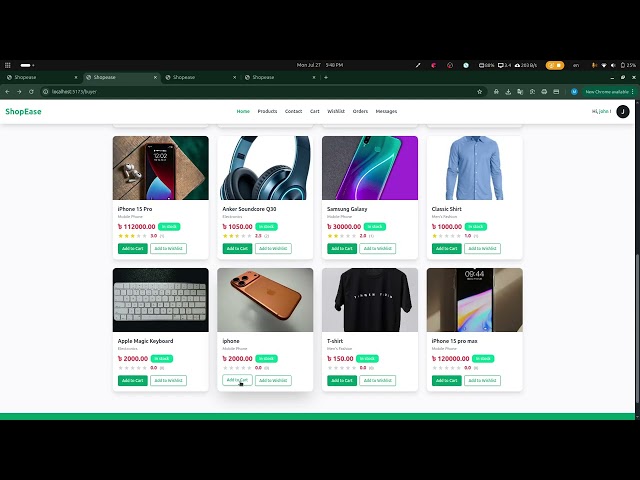Add iPhone 15 pro max to wishlist
This screenshot has width=640, height=480.
coord(482,380)
